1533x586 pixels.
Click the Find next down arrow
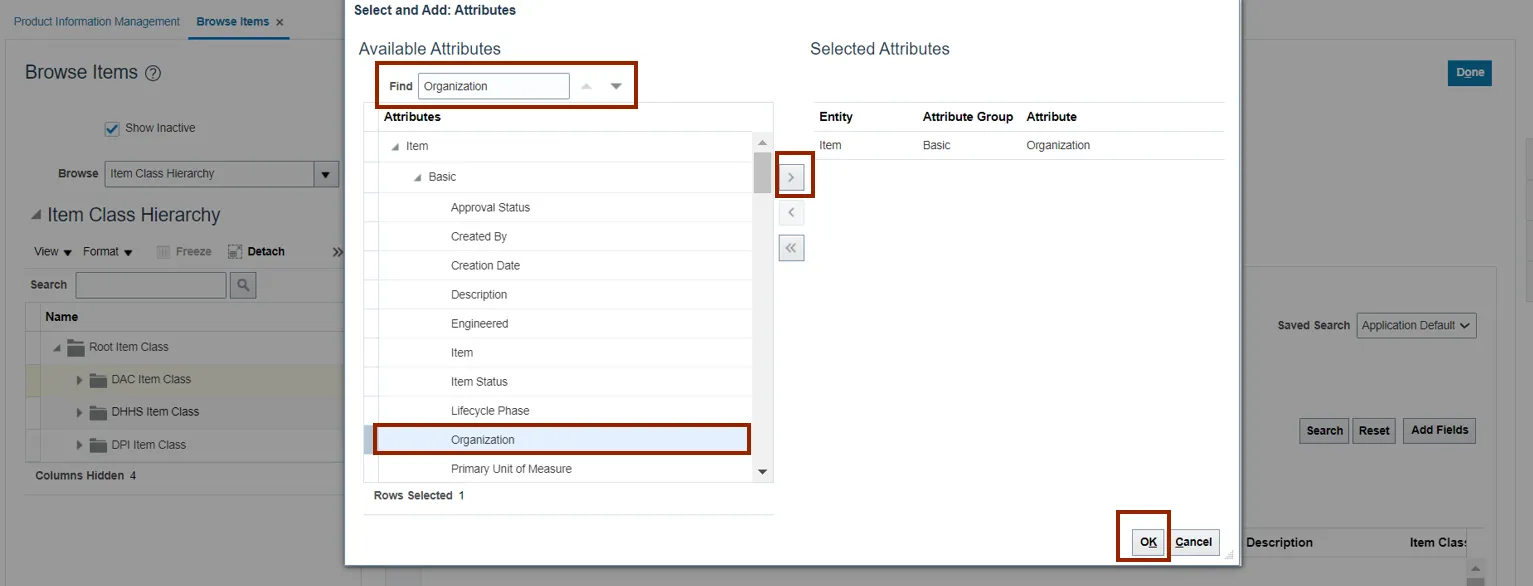(x=616, y=86)
